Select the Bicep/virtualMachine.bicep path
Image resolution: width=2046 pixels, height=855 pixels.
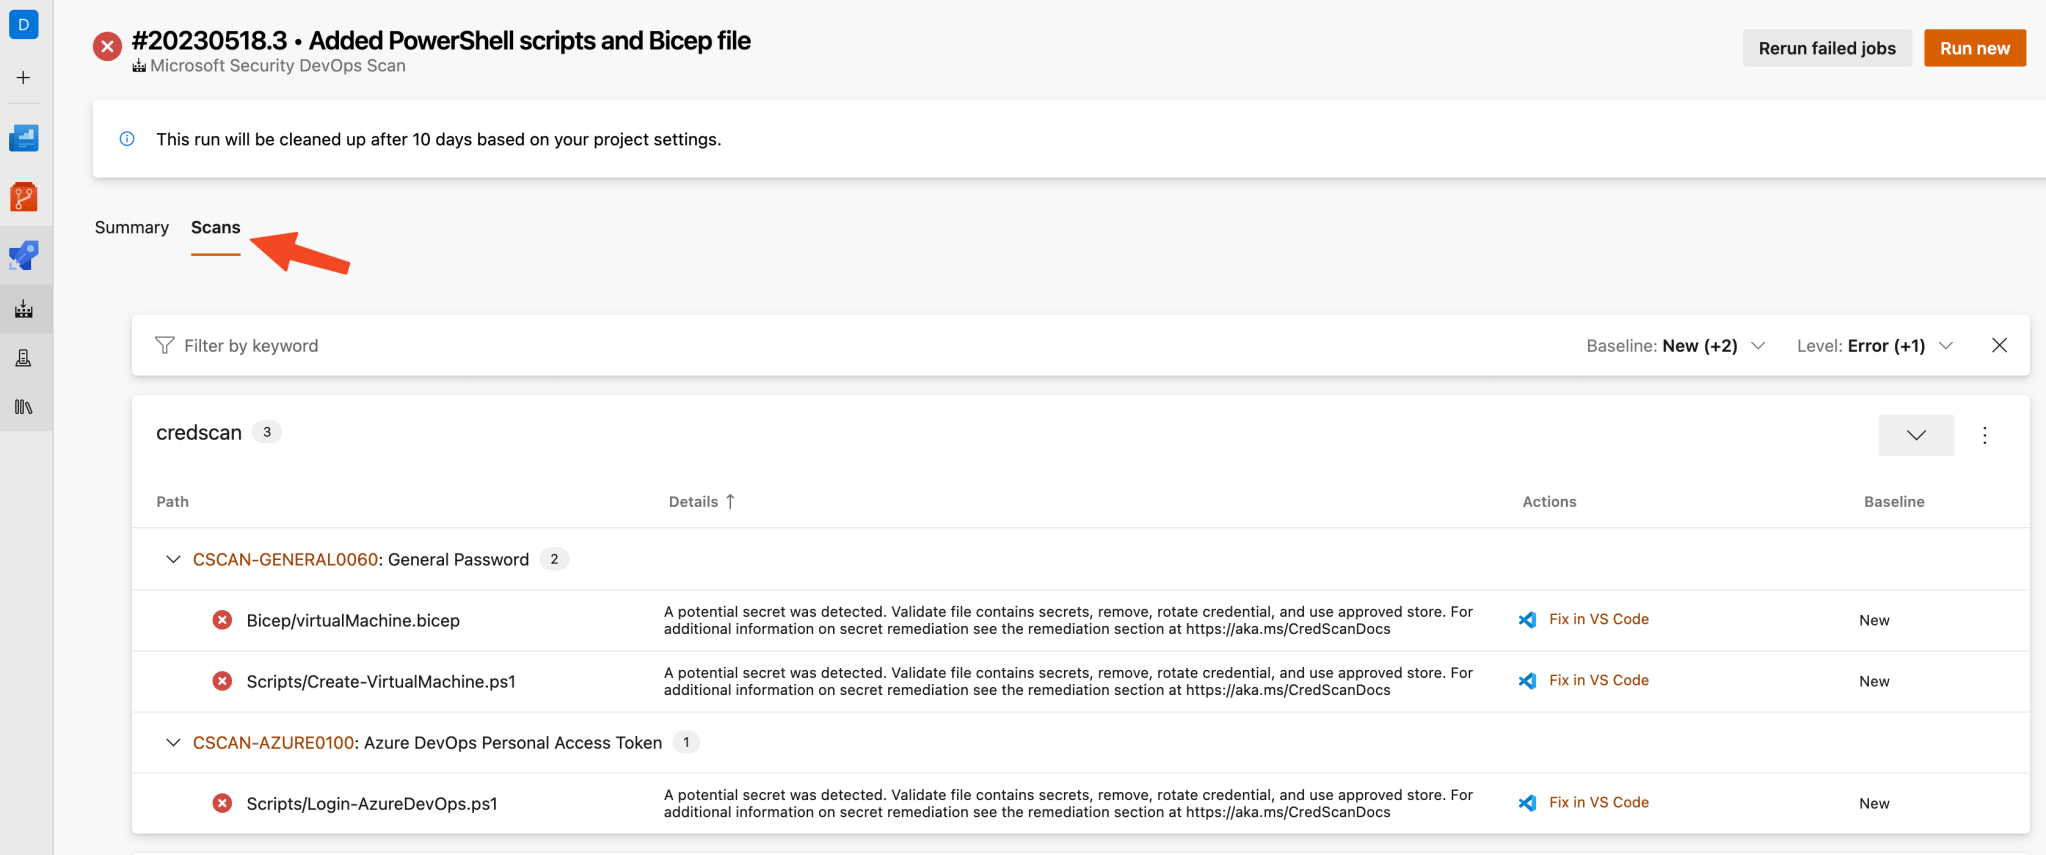click(x=353, y=620)
